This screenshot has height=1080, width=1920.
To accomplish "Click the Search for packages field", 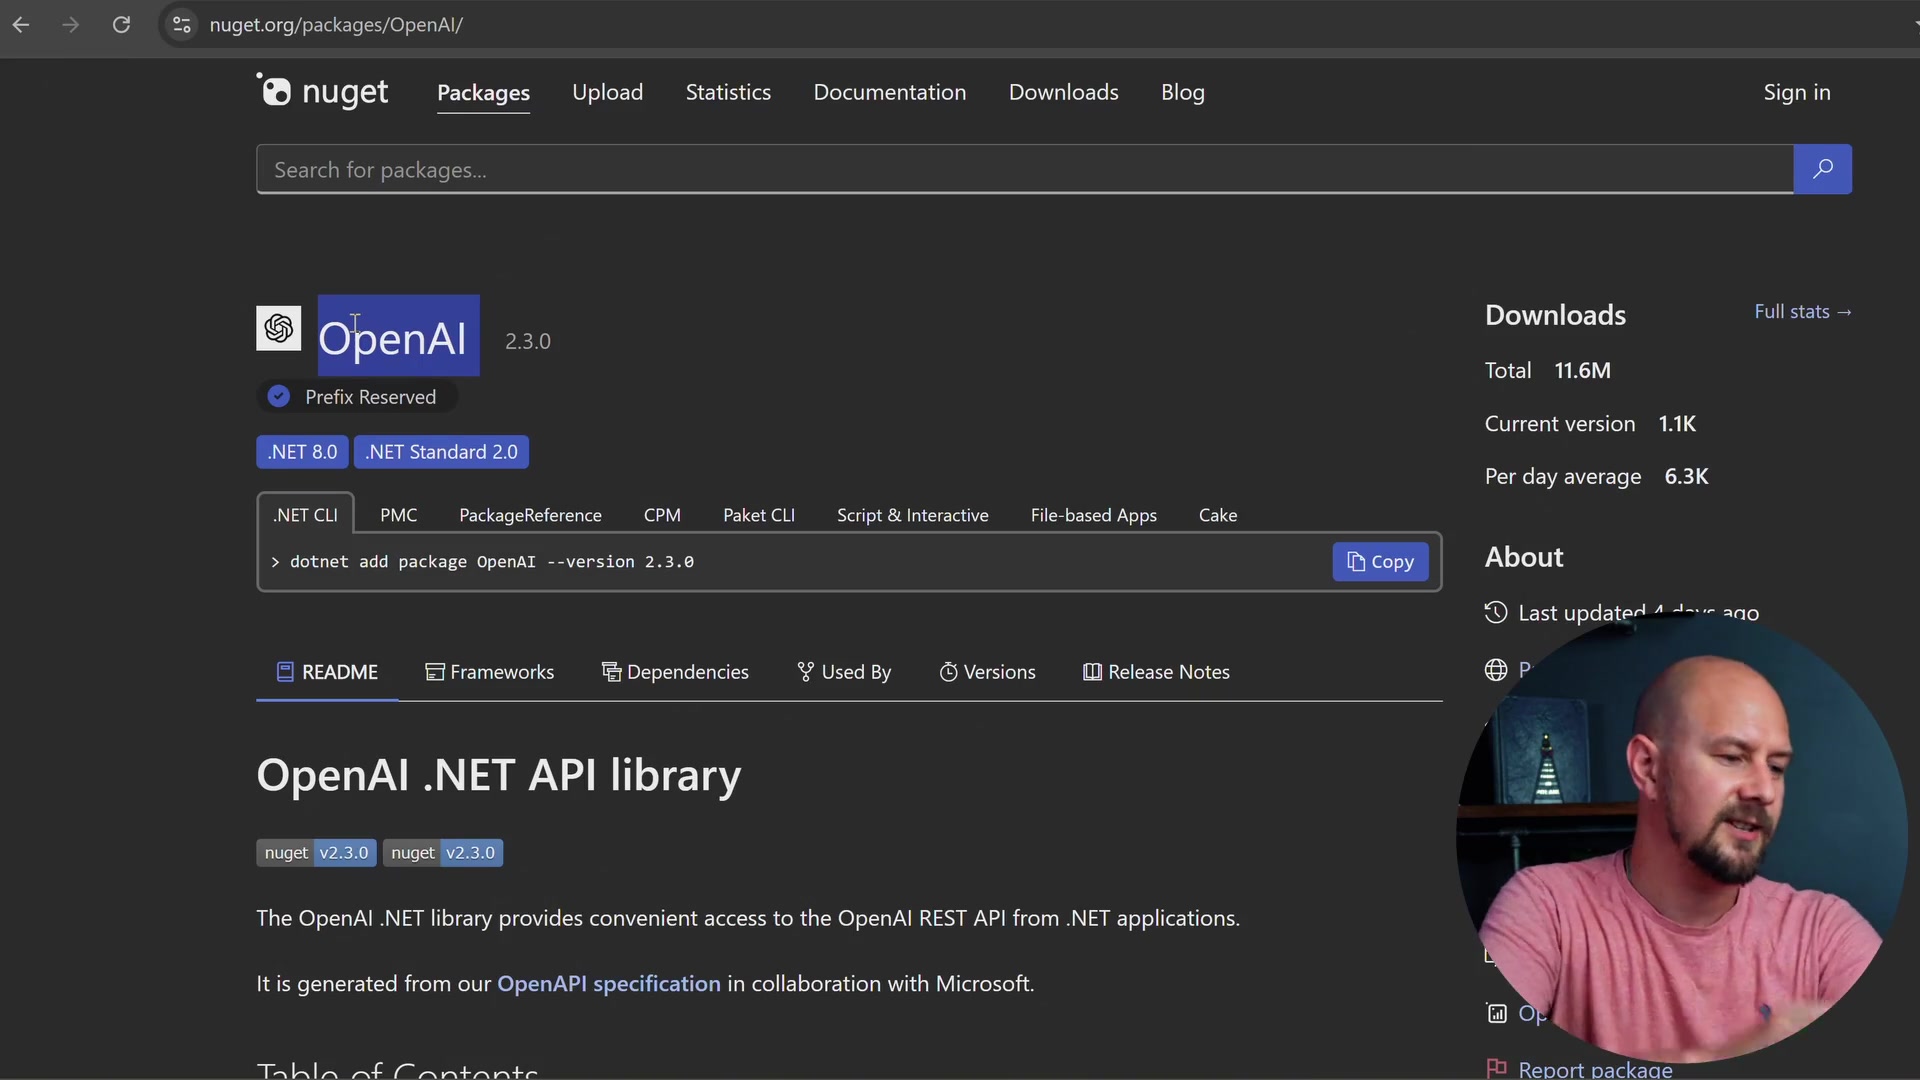I will tap(700, 169).
